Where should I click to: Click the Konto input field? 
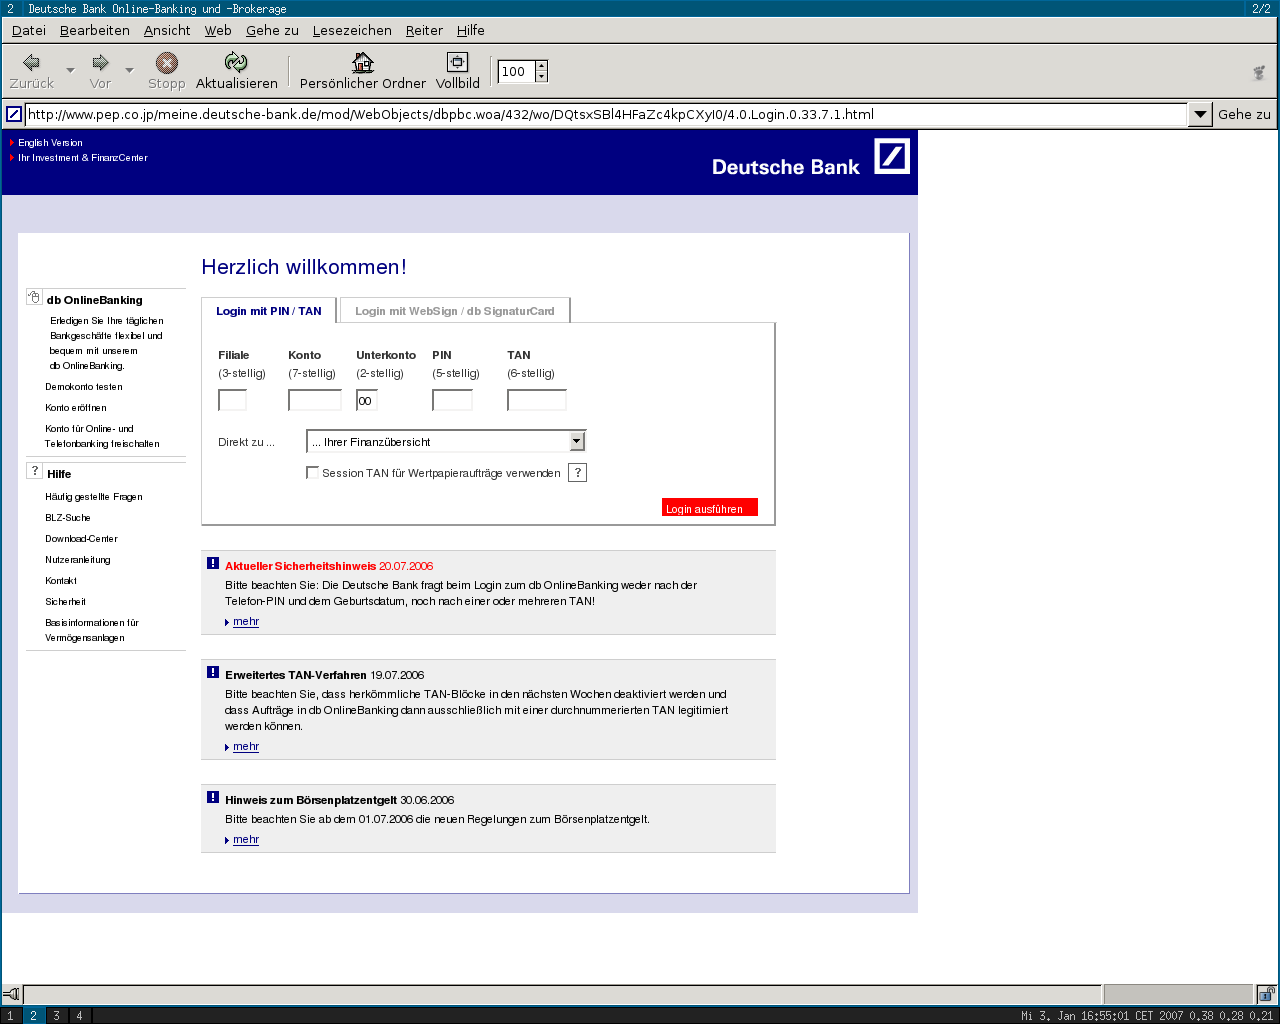pos(315,400)
